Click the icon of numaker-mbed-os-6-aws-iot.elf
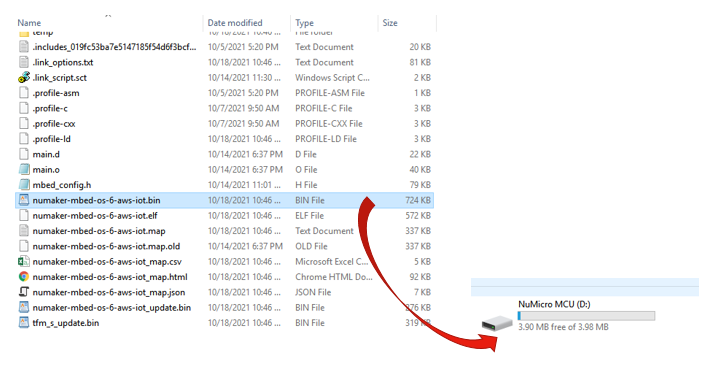 tap(24, 215)
